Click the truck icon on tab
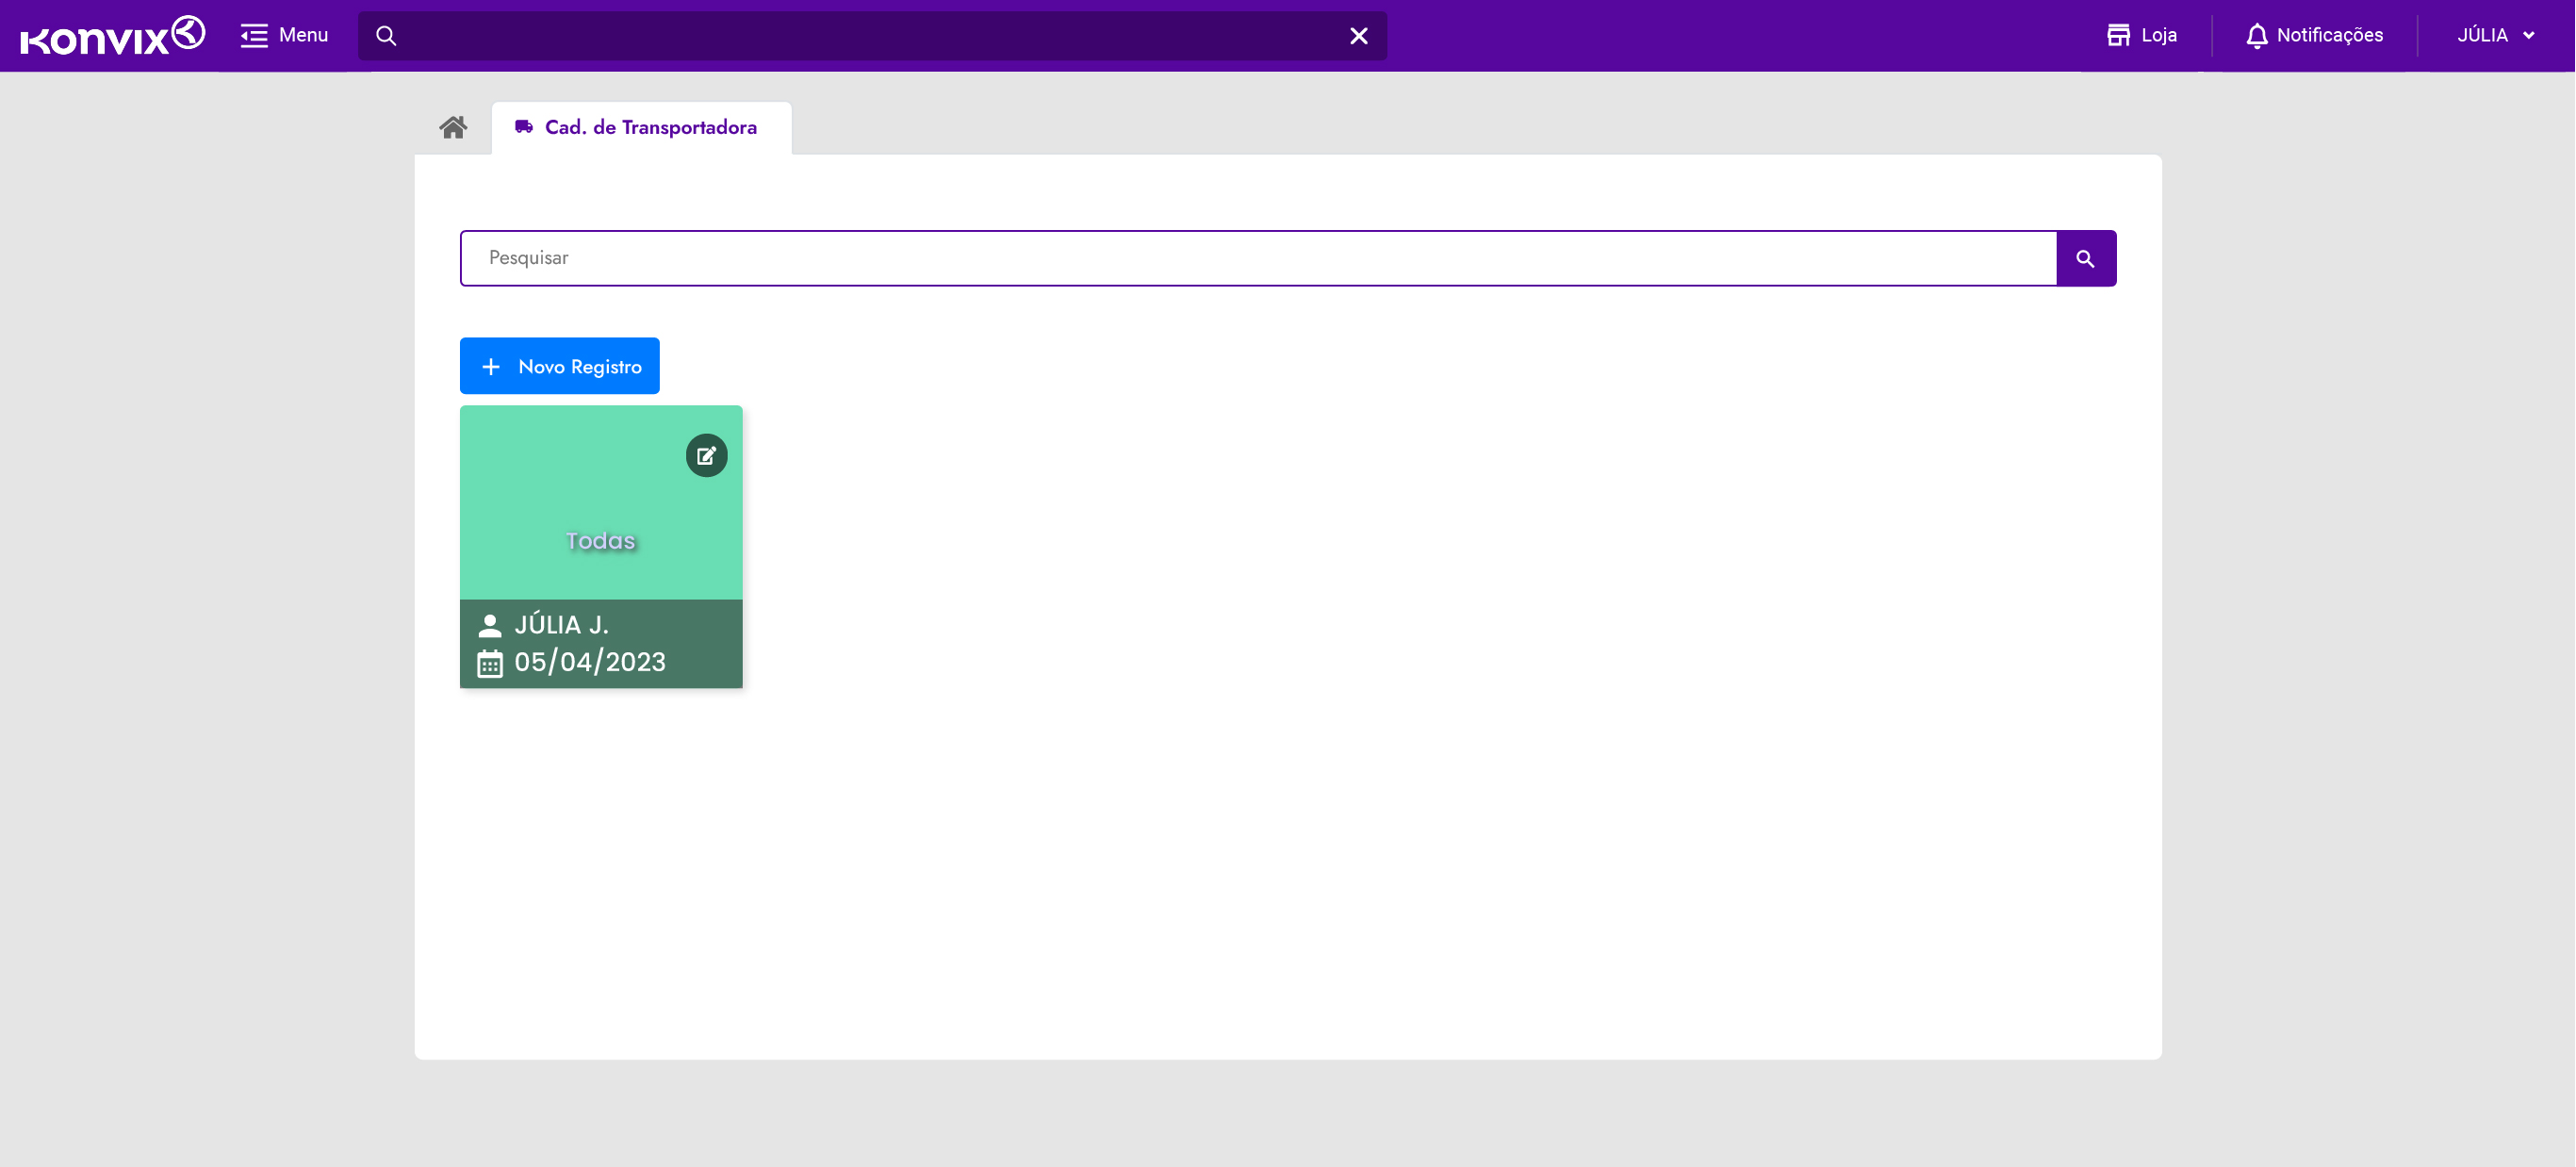2576x1167 pixels. [523, 127]
